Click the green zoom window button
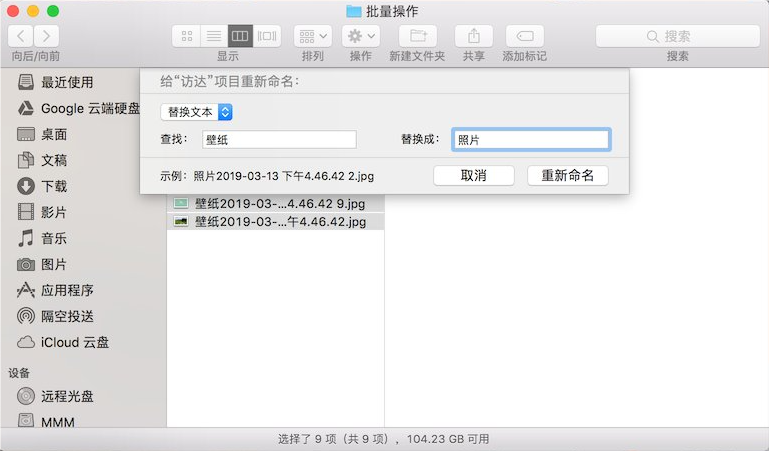This screenshot has width=769, height=451. click(53, 11)
